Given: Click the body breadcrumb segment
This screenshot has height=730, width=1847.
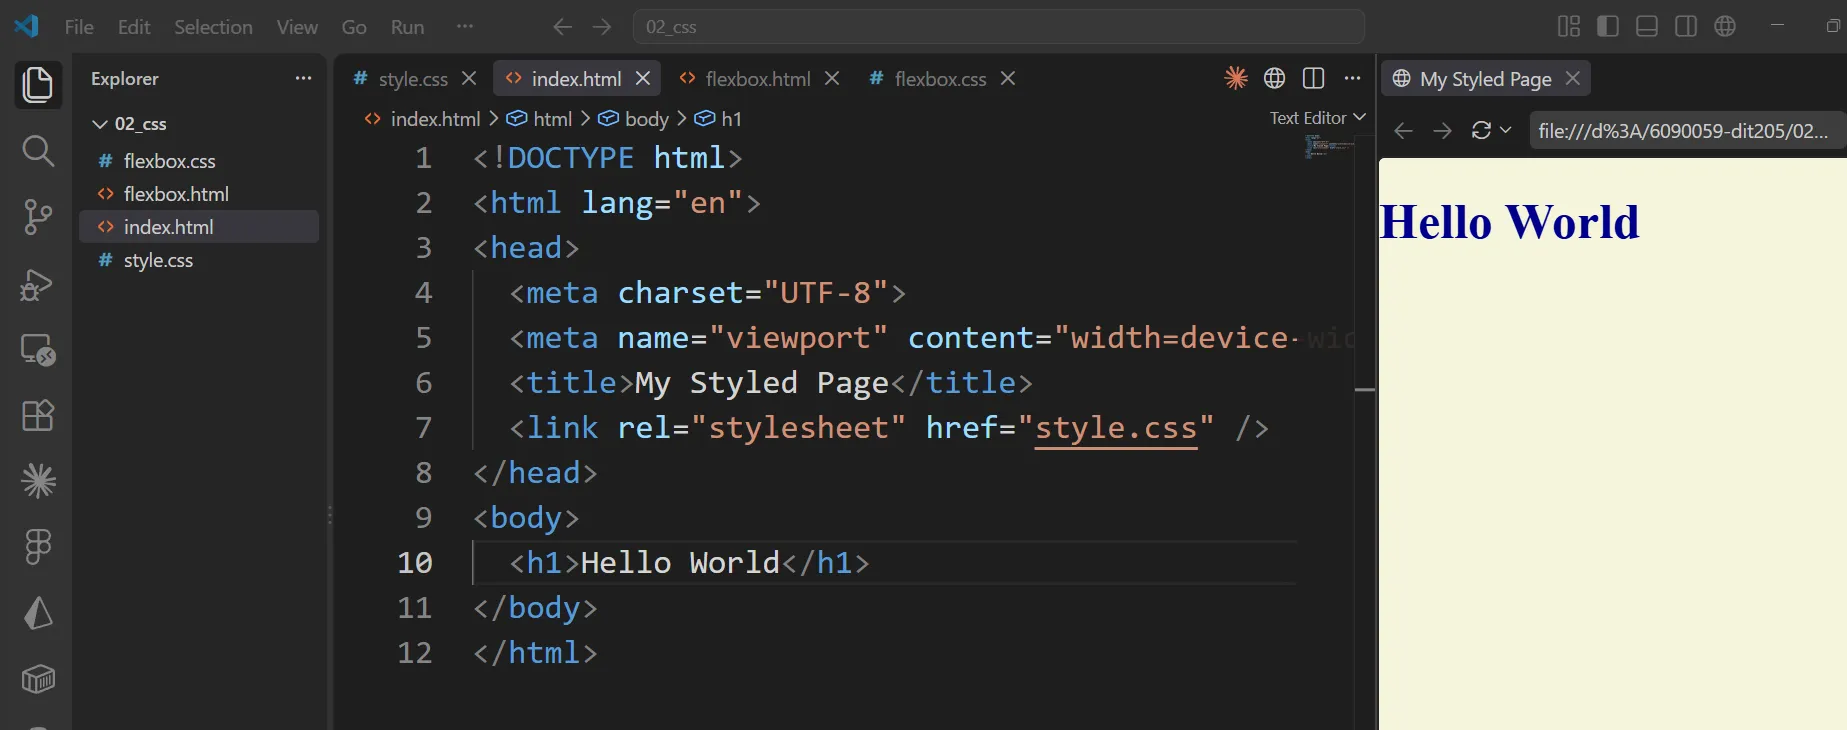Looking at the screenshot, I should 634,119.
